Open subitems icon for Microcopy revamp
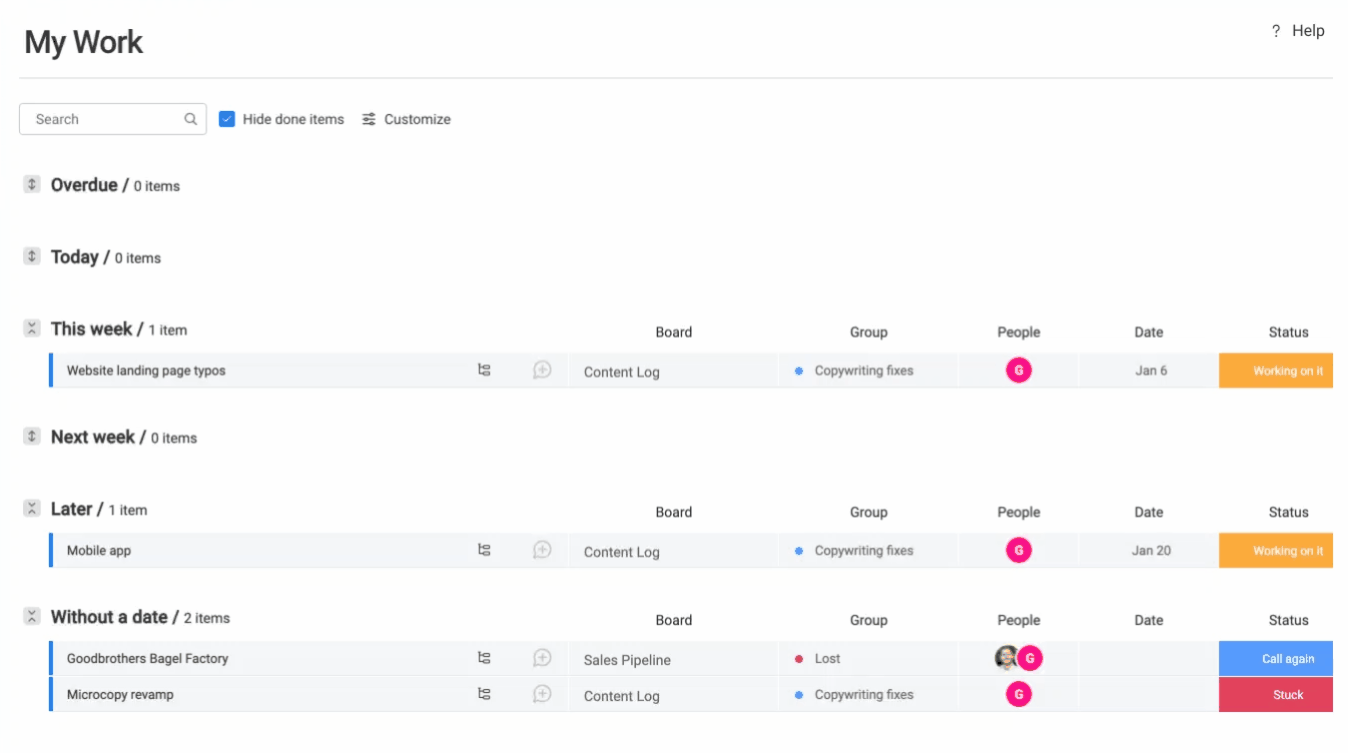The height and width of the screenshot is (753, 1348). (x=484, y=694)
